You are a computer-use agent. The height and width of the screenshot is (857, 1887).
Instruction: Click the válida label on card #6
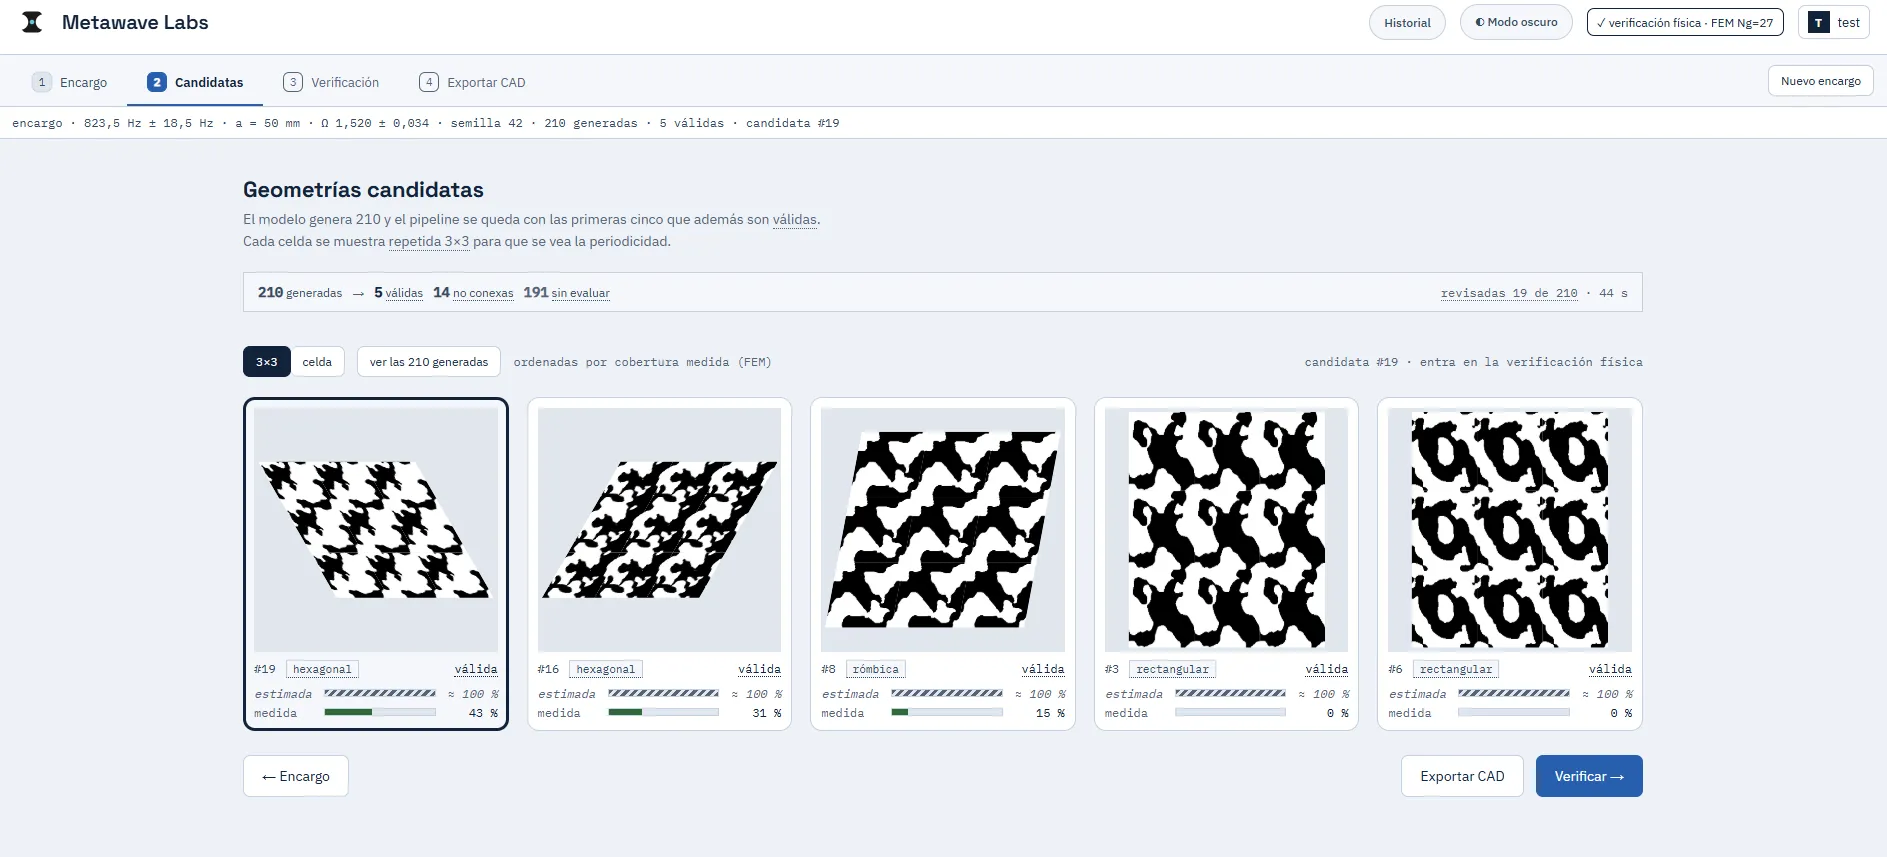[x=1610, y=669]
